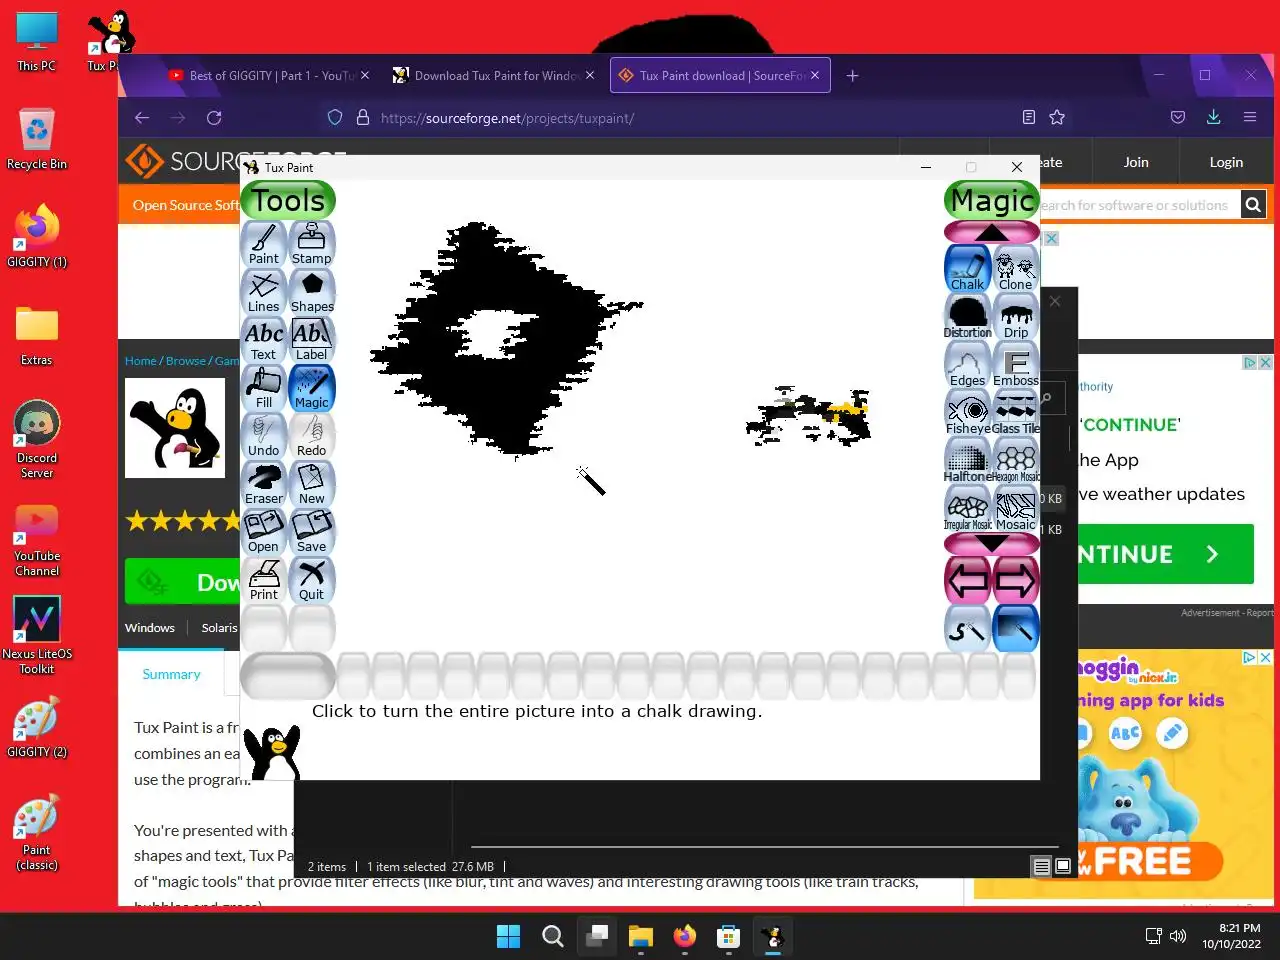
Task: Quit Tux Paint
Action: pos(312,580)
